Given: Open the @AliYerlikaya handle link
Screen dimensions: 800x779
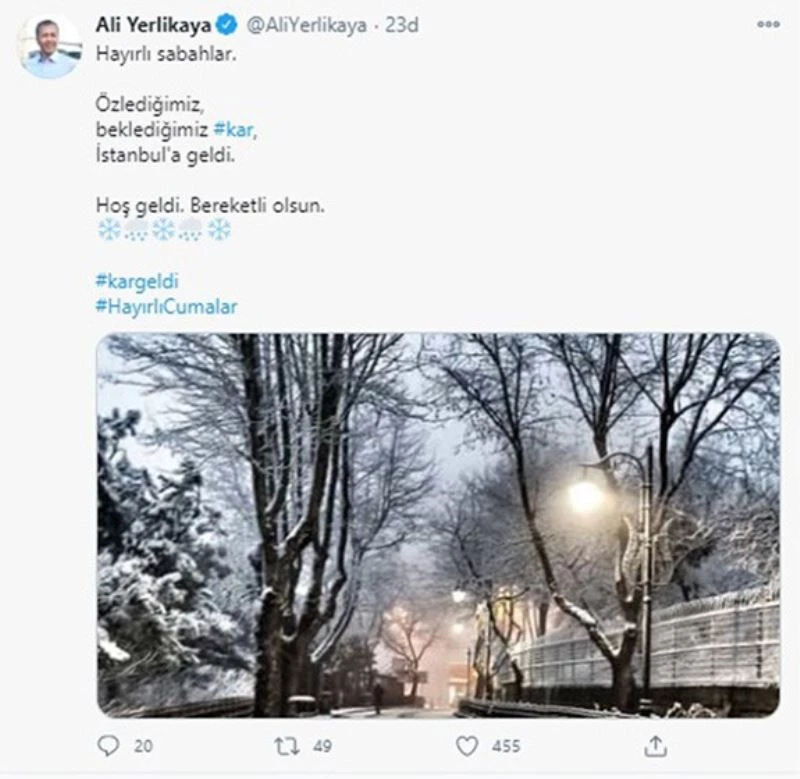Looking at the screenshot, I should click(x=306, y=26).
